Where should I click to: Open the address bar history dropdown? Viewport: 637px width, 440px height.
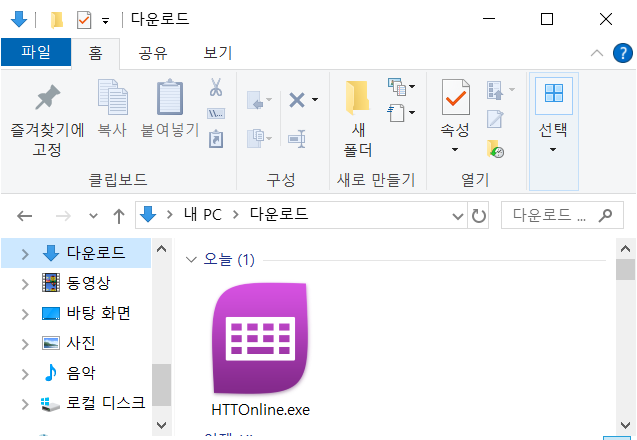click(x=458, y=216)
